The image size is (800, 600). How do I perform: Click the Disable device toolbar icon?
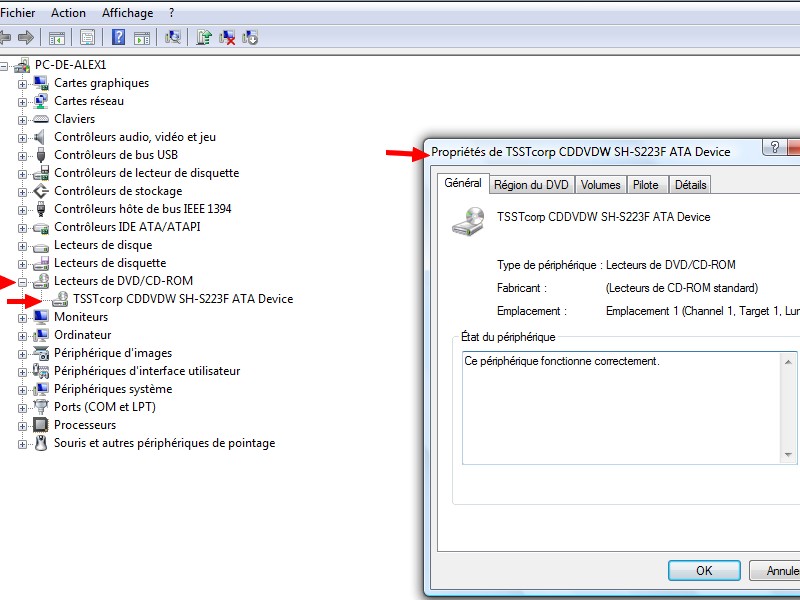coord(250,37)
